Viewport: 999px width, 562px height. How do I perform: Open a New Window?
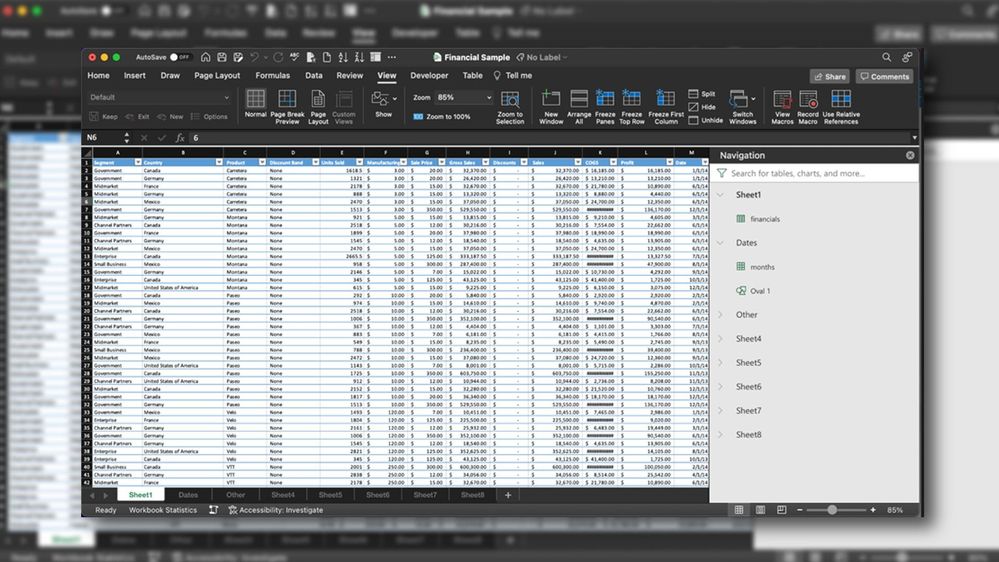551,106
